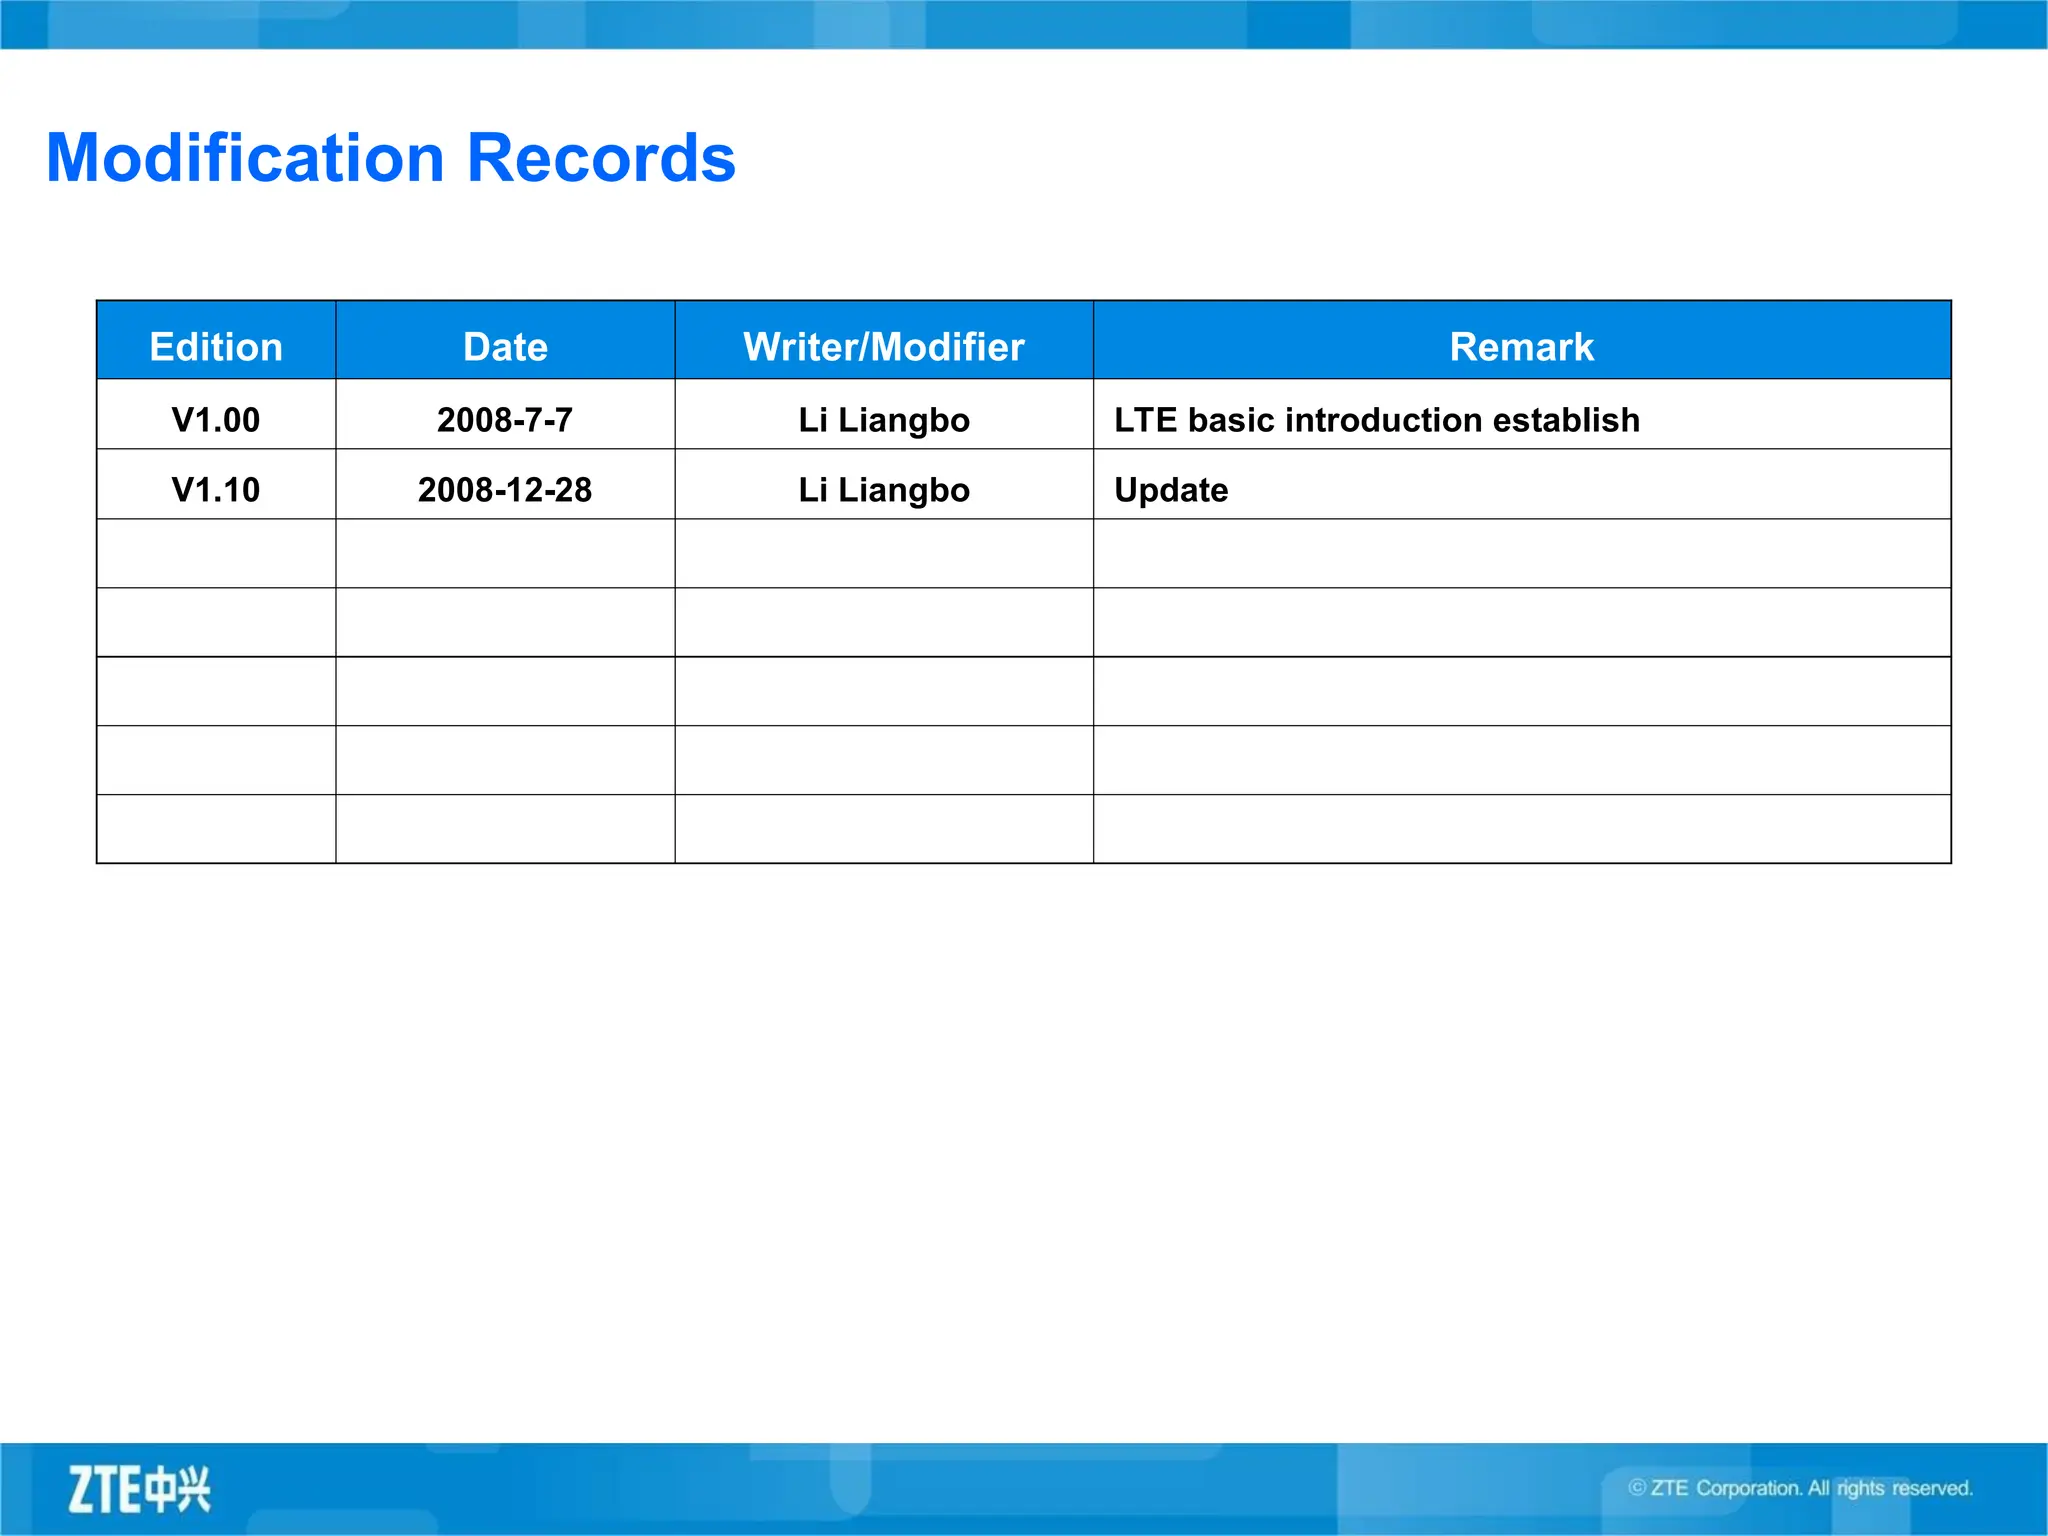Select the Date column header
This screenshot has height=1536, width=2048.
pyautogui.click(x=505, y=340)
